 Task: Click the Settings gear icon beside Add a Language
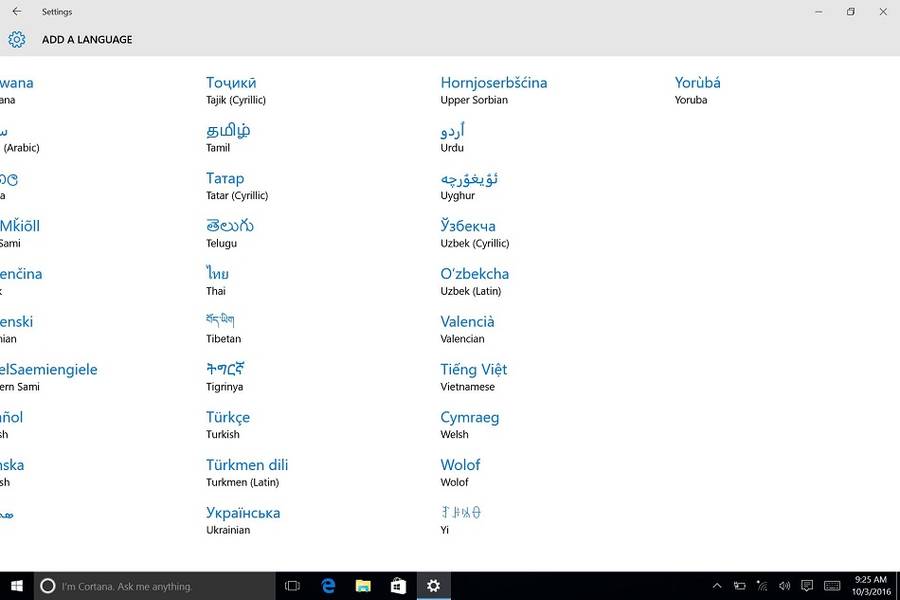click(17, 40)
